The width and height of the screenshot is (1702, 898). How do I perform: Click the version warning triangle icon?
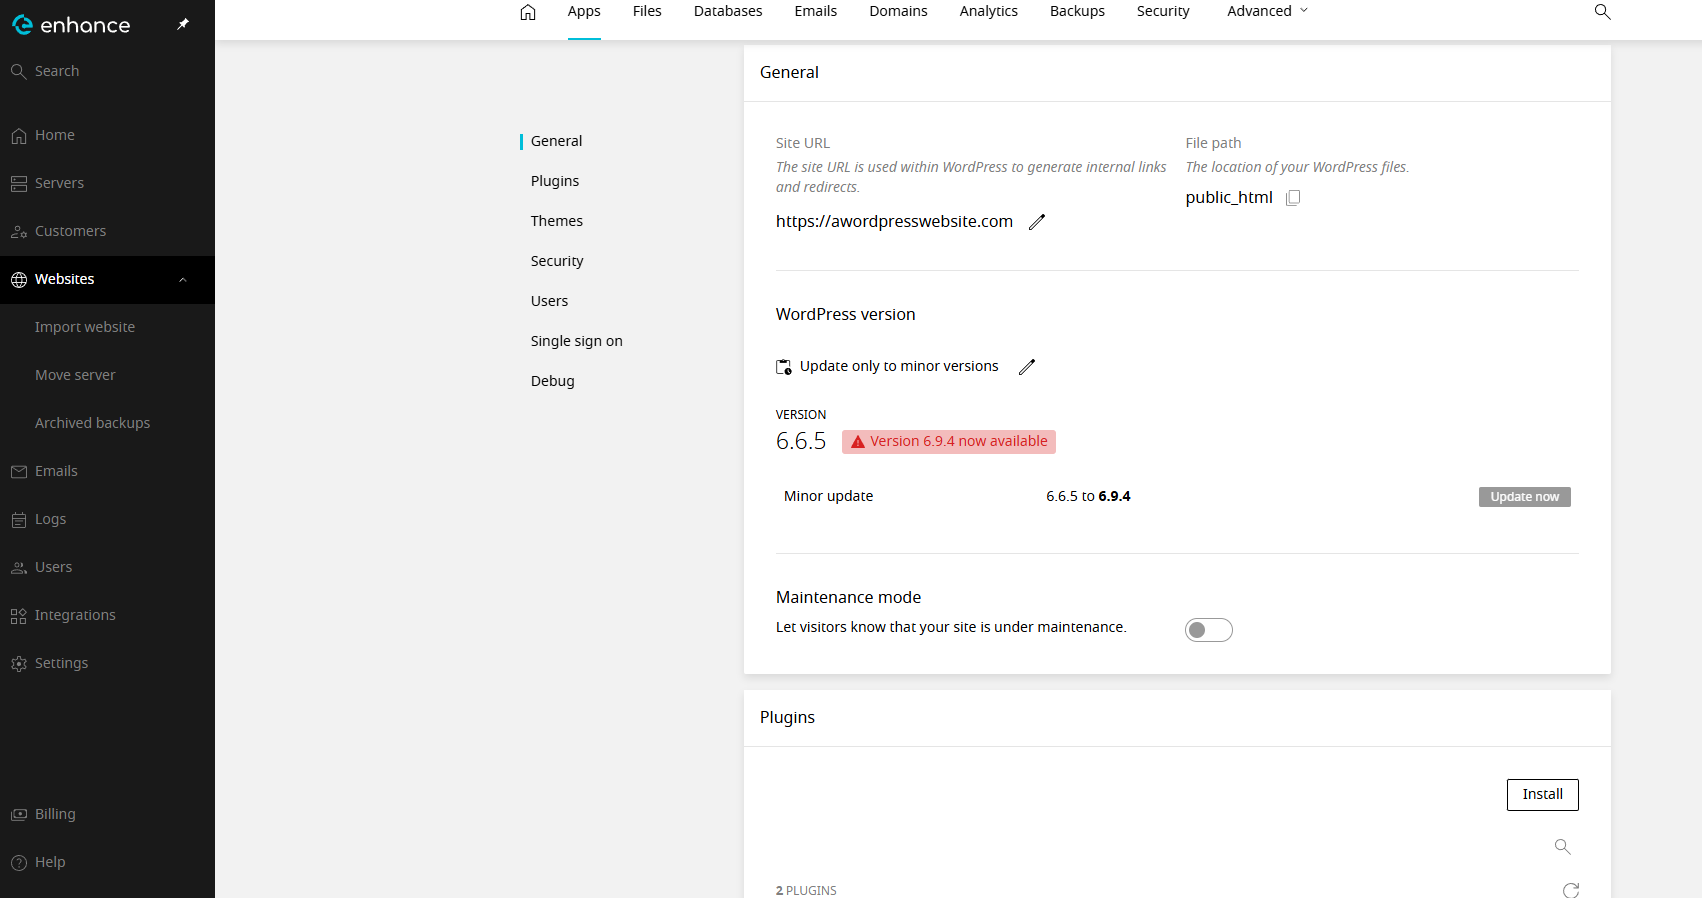[x=858, y=442]
